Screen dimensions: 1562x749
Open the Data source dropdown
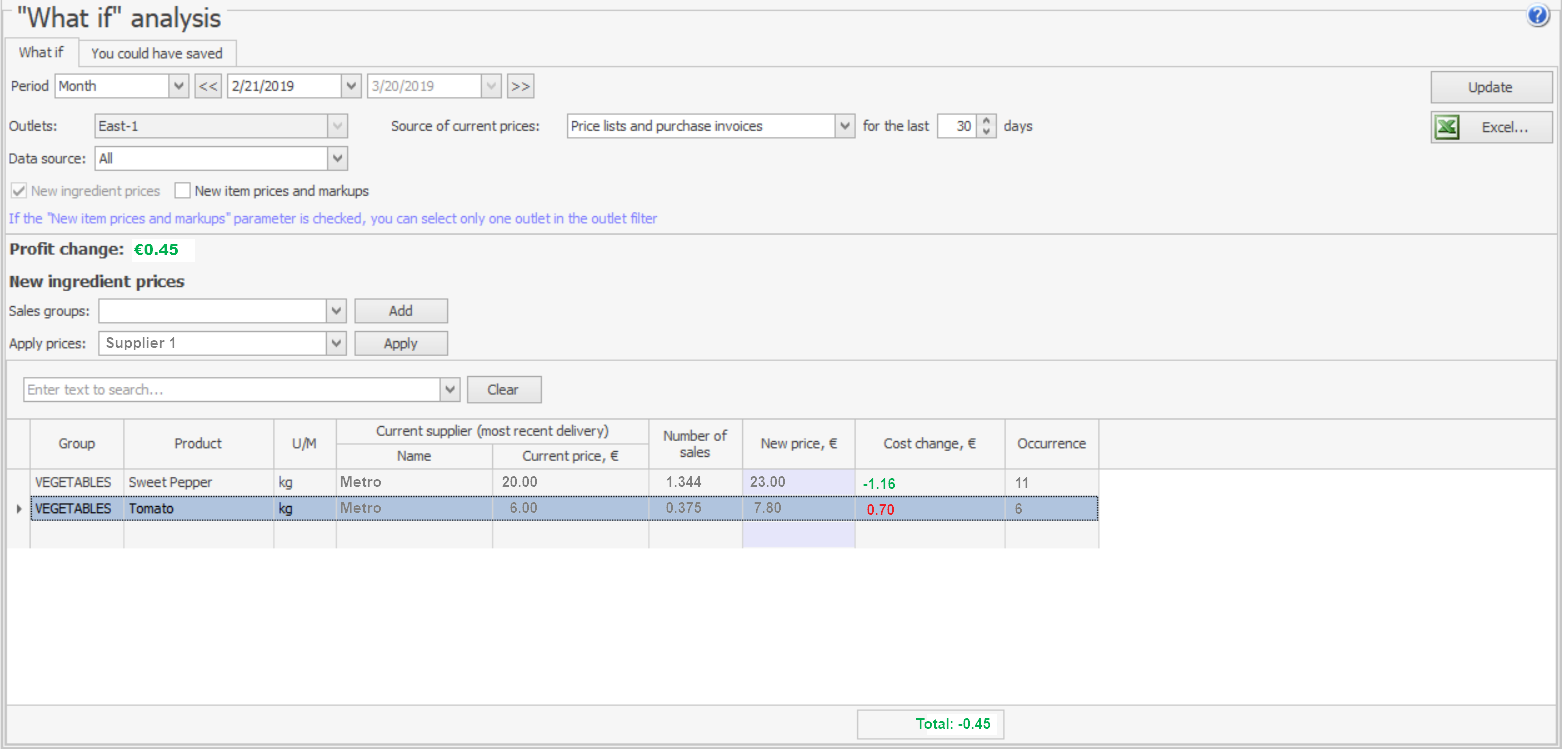(337, 158)
